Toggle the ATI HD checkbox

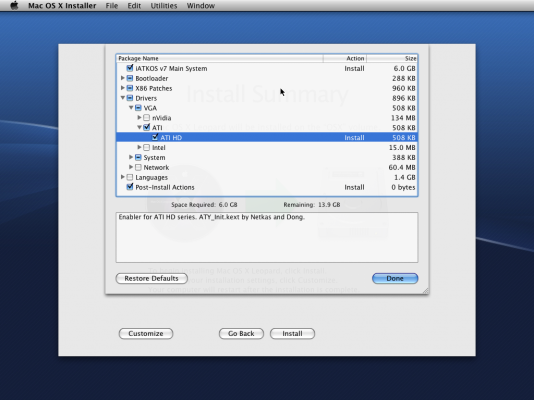pos(155,137)
